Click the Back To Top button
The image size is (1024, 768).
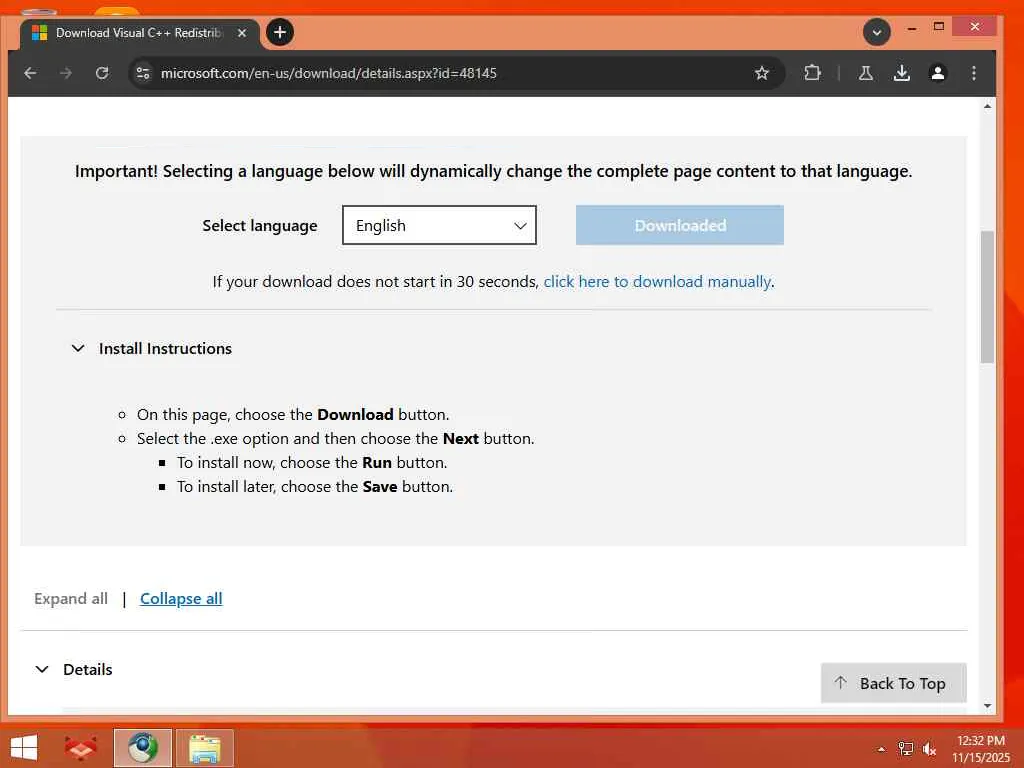pos(893,683)
